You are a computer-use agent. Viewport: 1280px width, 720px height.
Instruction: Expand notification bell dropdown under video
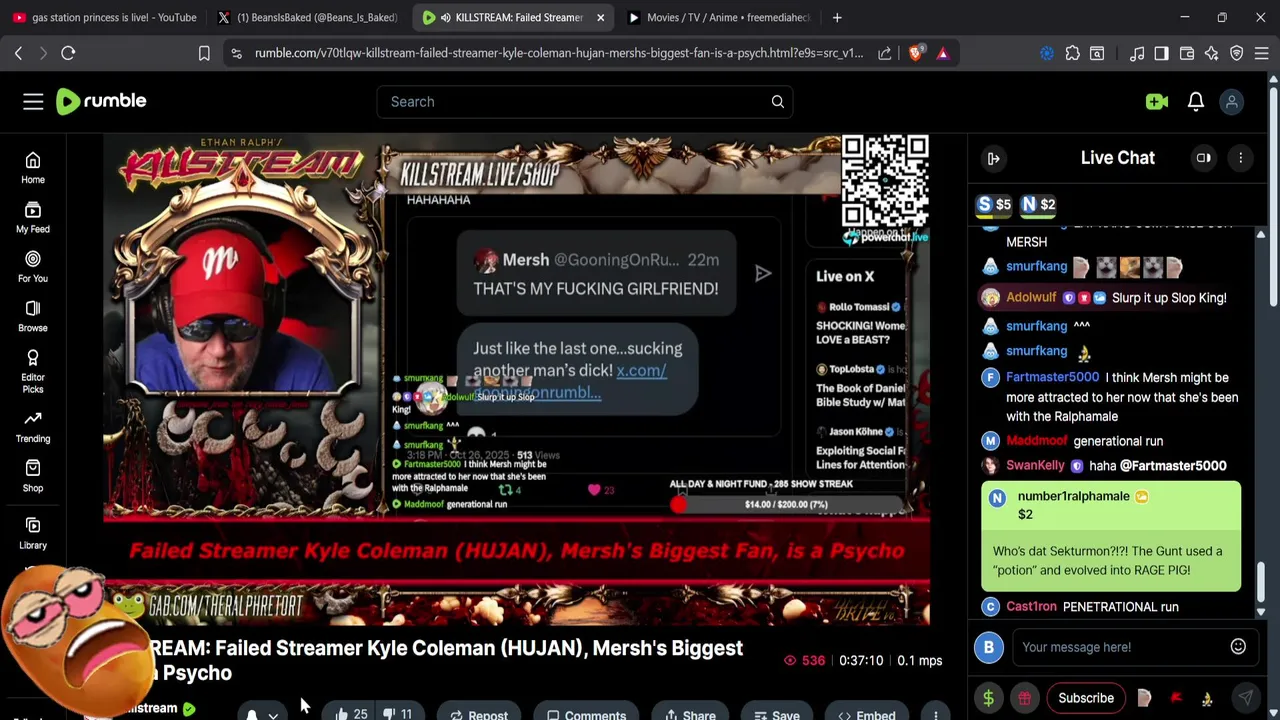coord(272,715)
